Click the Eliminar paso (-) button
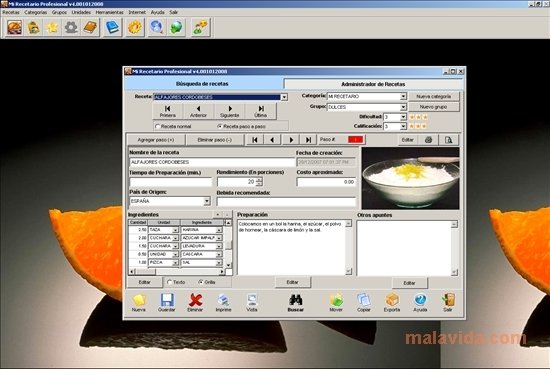 215,140
